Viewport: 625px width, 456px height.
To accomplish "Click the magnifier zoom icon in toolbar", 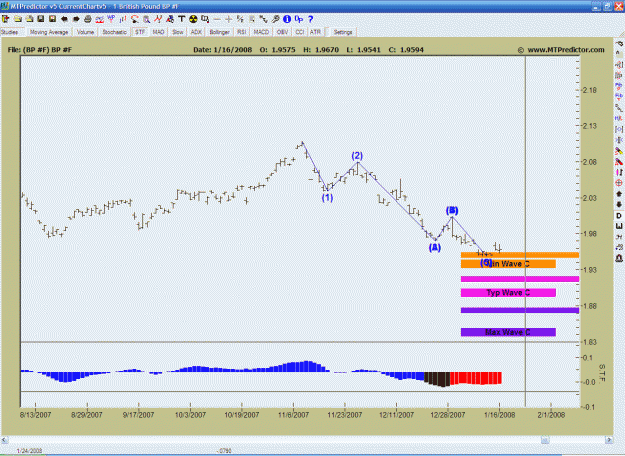I will [146, 19].
